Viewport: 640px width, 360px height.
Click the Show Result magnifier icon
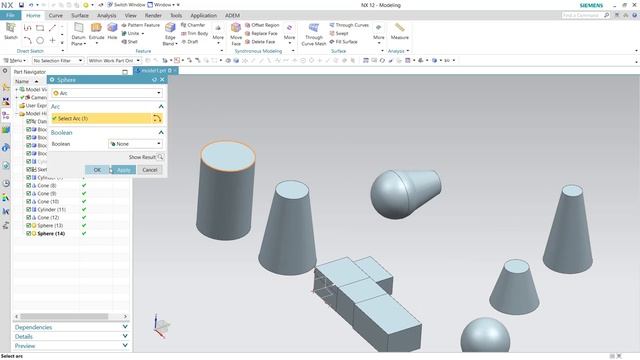pos(160,157)
